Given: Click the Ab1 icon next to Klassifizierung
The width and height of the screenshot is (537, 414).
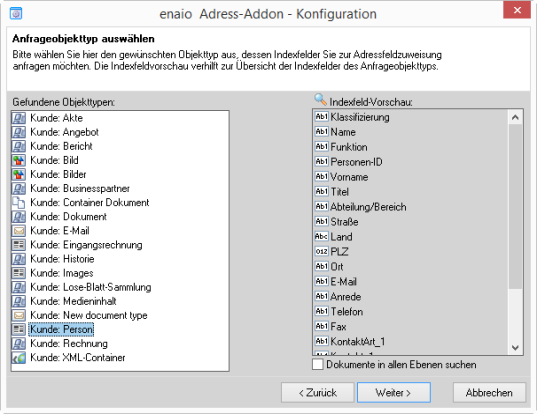Looking at the screenshot, I should (322, 117).
